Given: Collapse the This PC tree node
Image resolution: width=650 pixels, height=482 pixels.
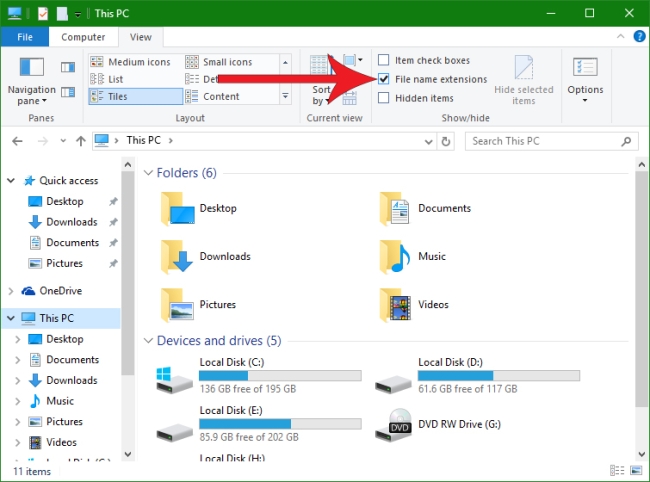Looking at the screenshot, I should [11, 318].
